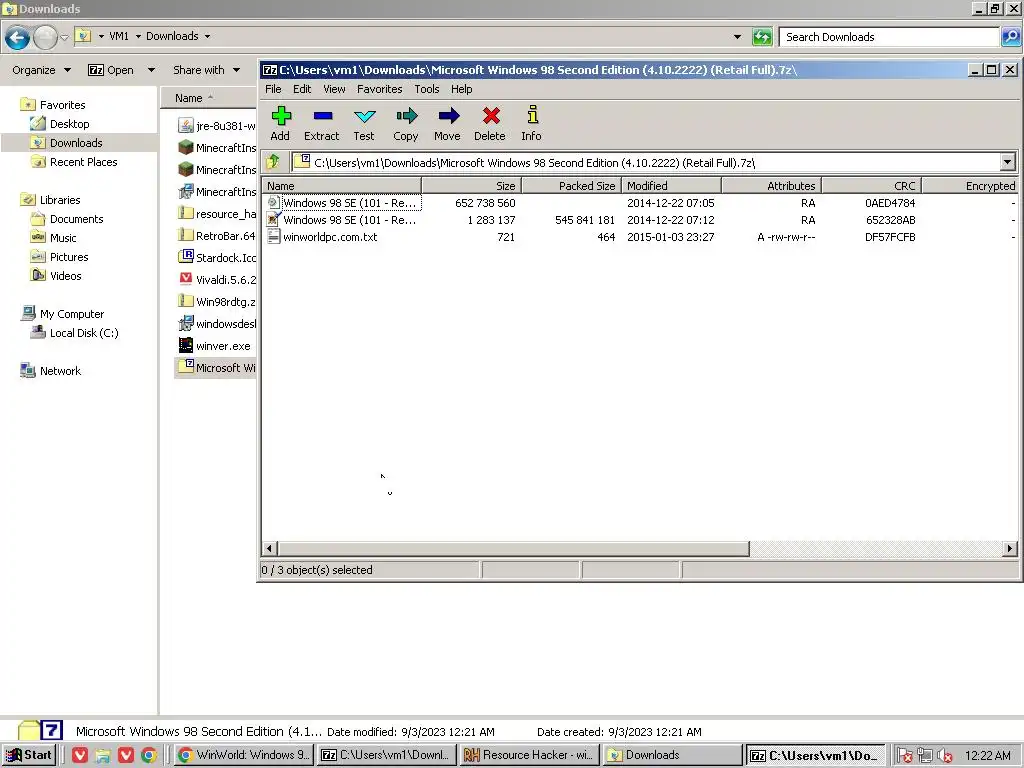The image size is (1024, 768).
Task: Click the horizontal scrollbar left arrow
Action: (x=269, y=549)
